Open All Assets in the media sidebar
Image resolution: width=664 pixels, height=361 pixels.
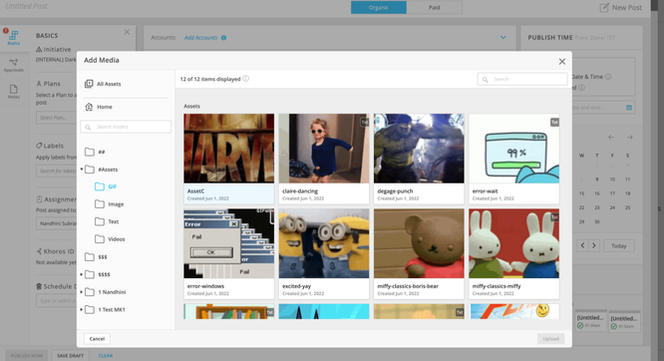(x=103, y=84)
